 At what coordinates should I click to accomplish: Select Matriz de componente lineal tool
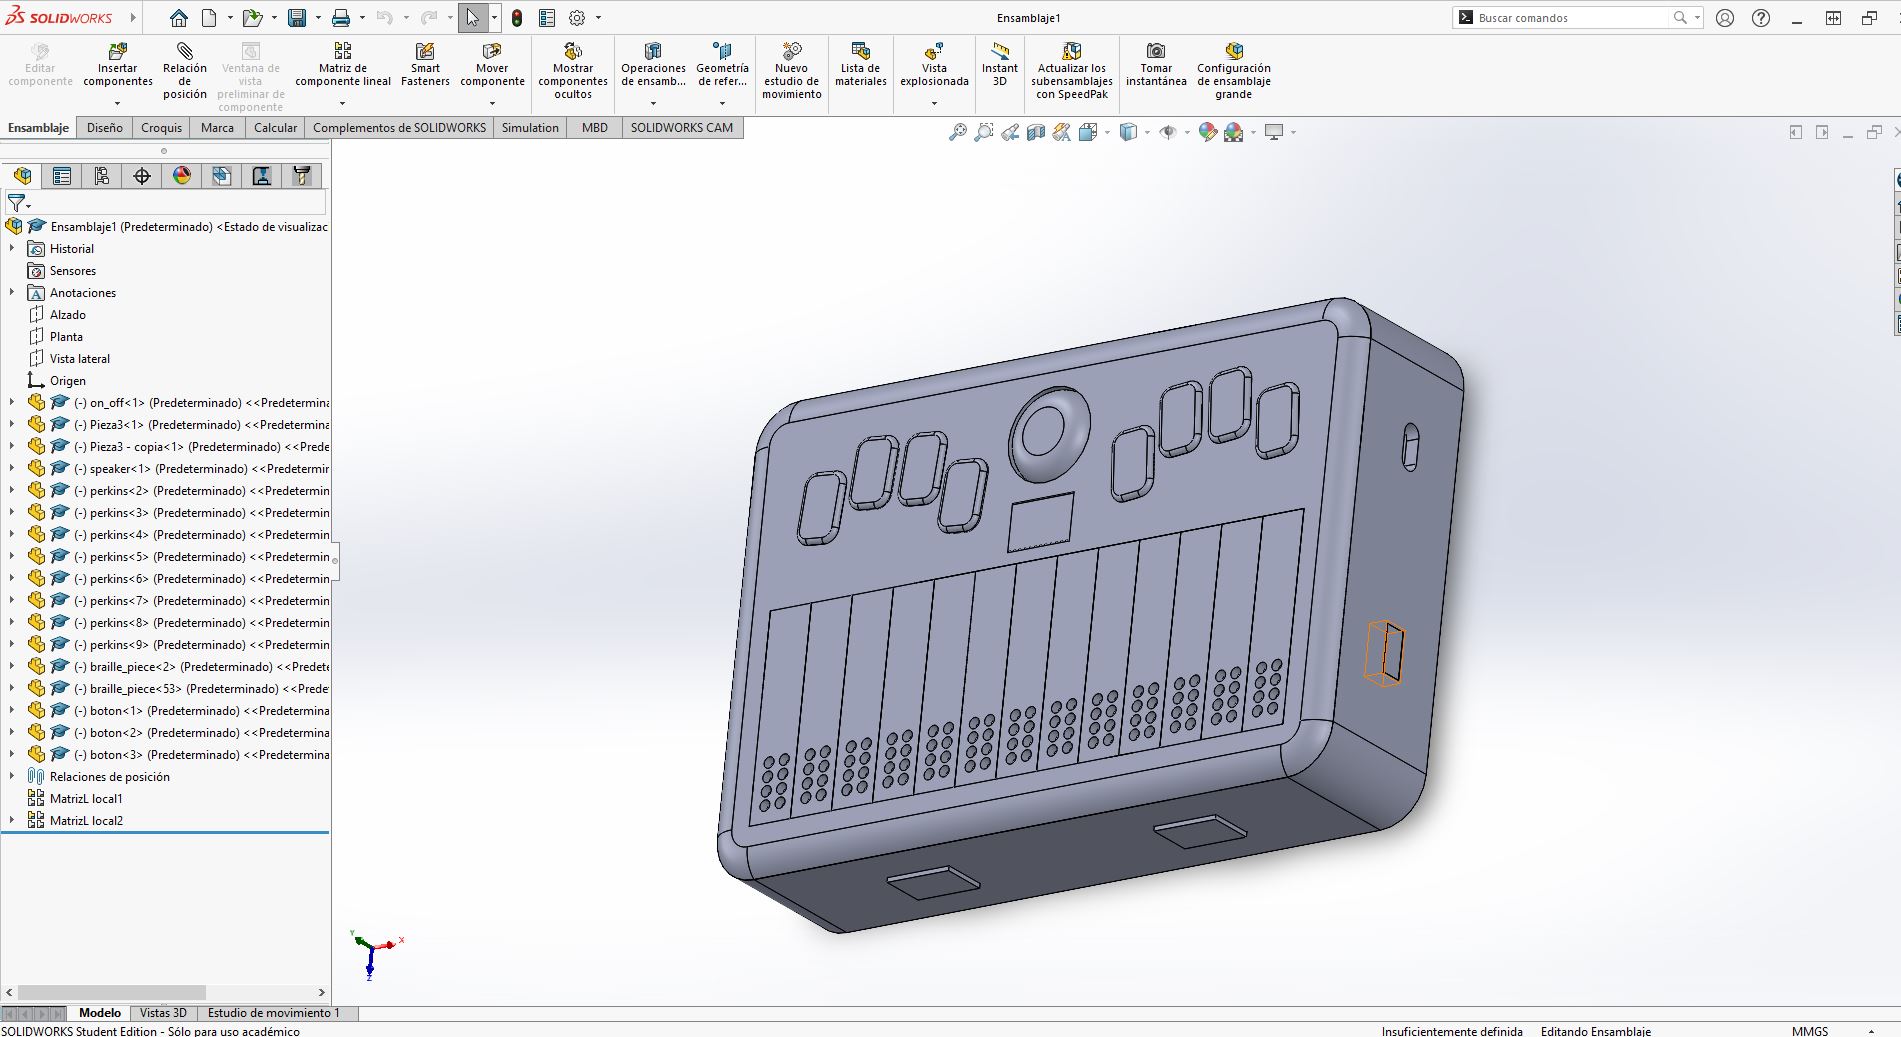(x=343, y=65)
